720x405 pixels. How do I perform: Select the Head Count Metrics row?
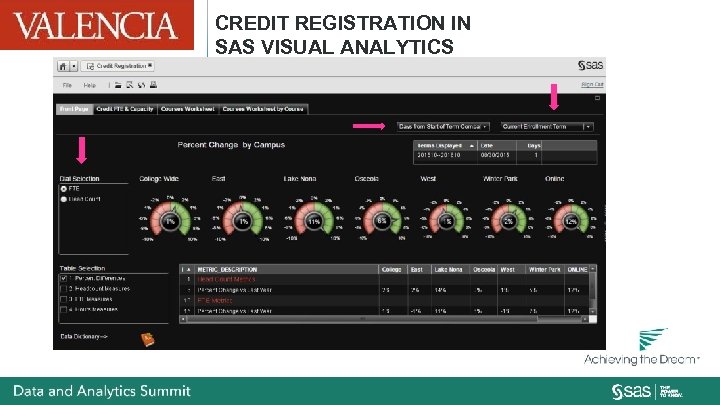(384, 280)
